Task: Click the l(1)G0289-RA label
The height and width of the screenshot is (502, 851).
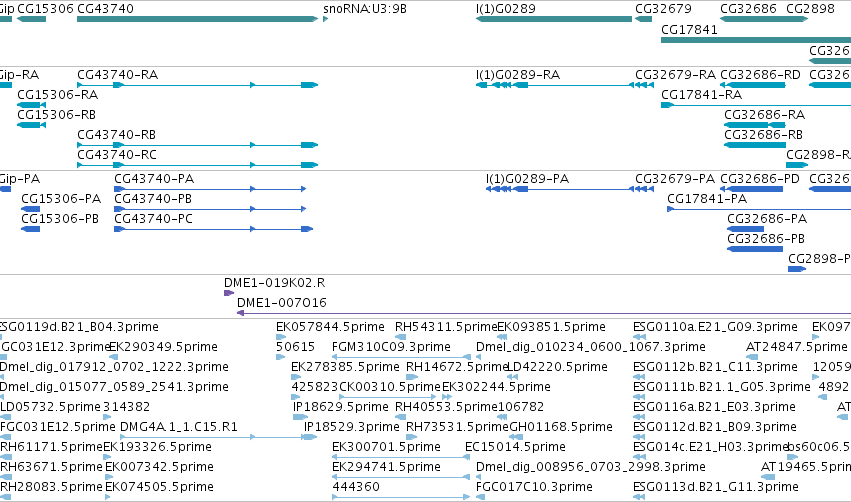Action: 518,75
